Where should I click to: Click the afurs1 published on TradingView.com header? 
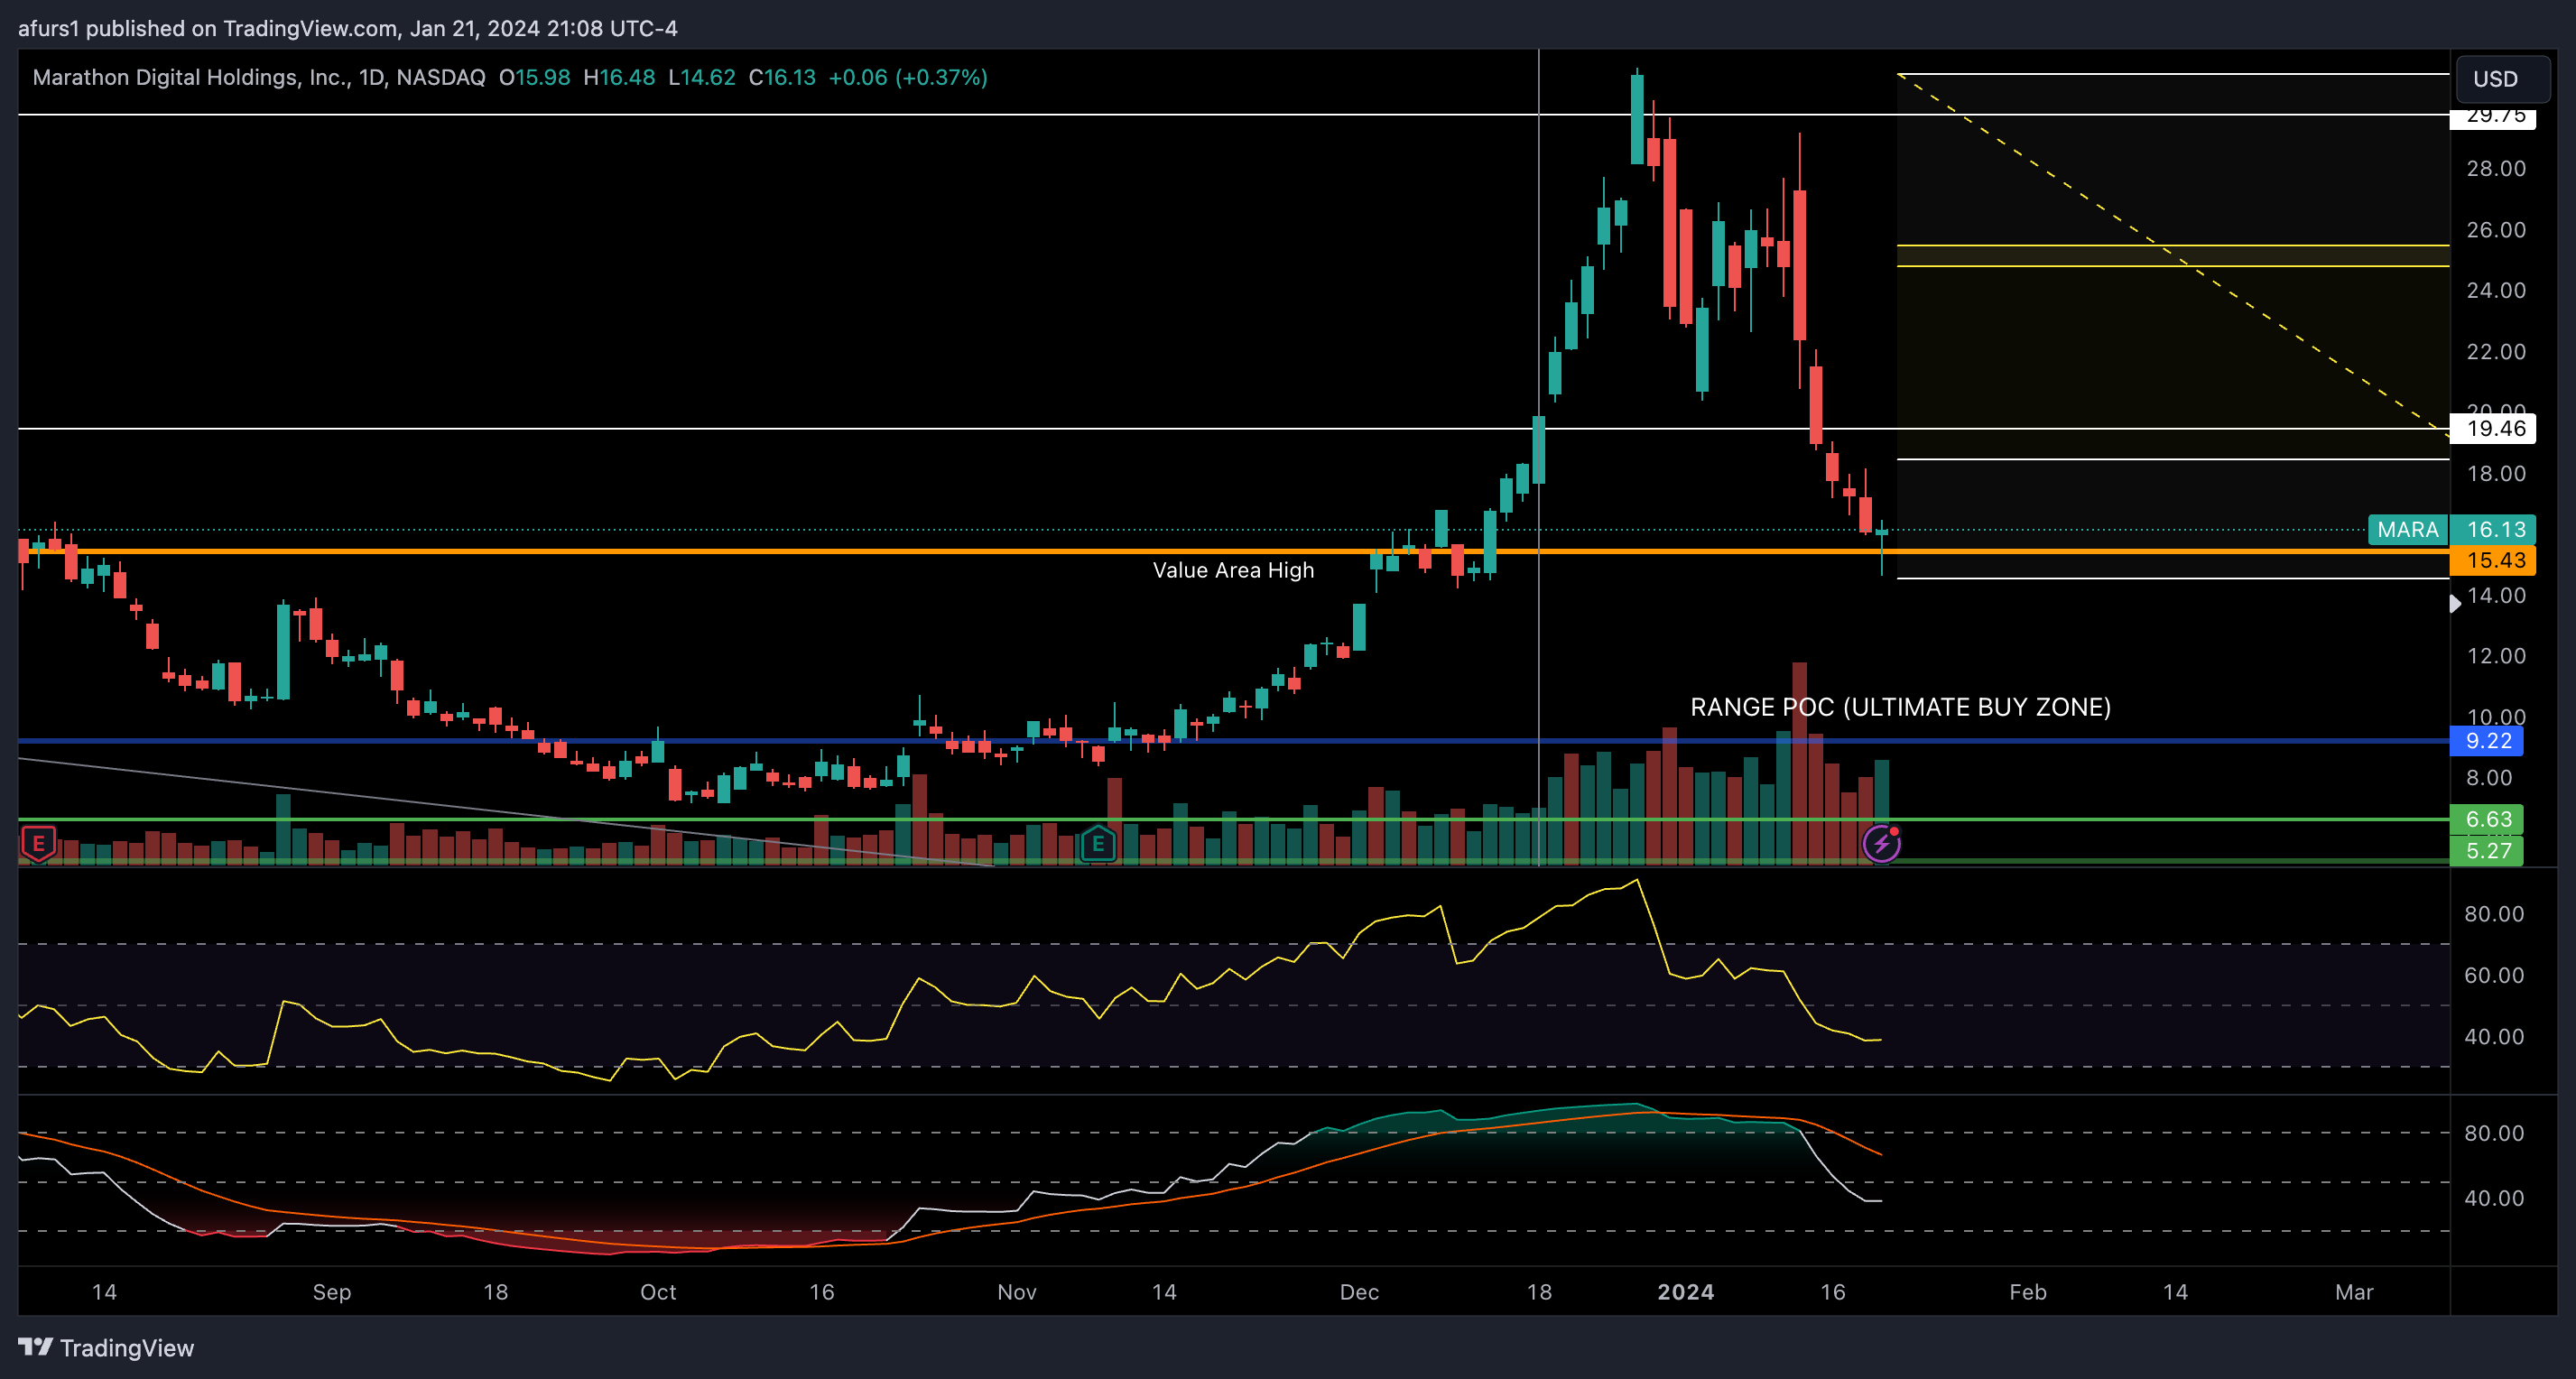click(348, 28)
